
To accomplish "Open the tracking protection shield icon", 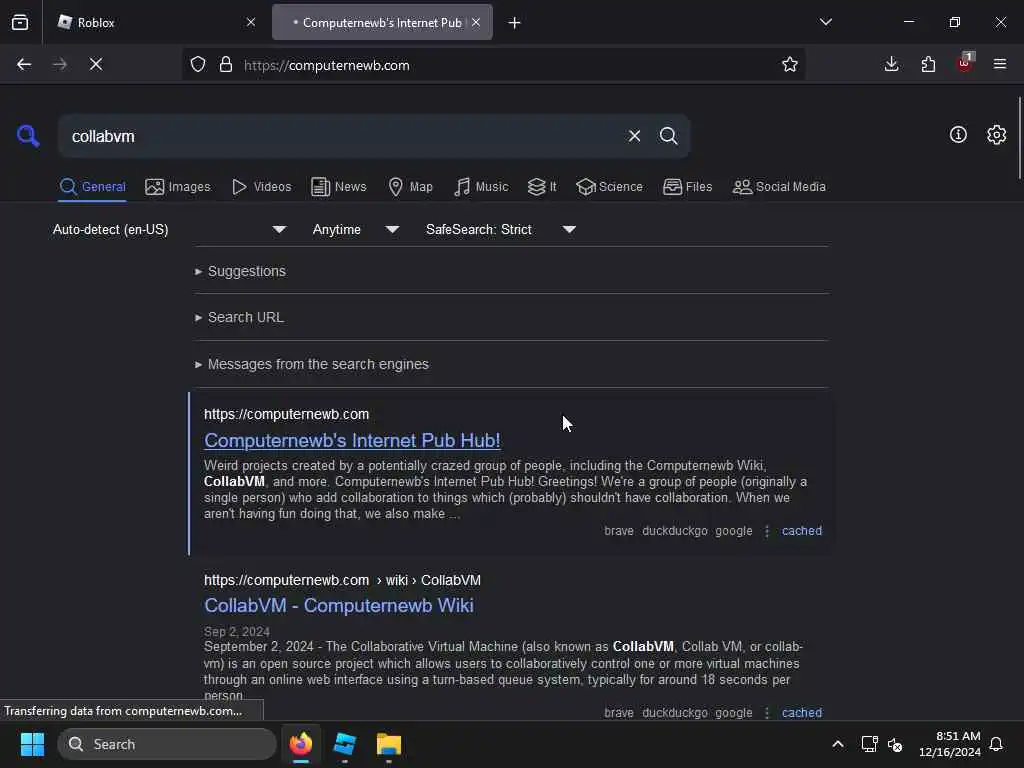I will tap(198, 65).
